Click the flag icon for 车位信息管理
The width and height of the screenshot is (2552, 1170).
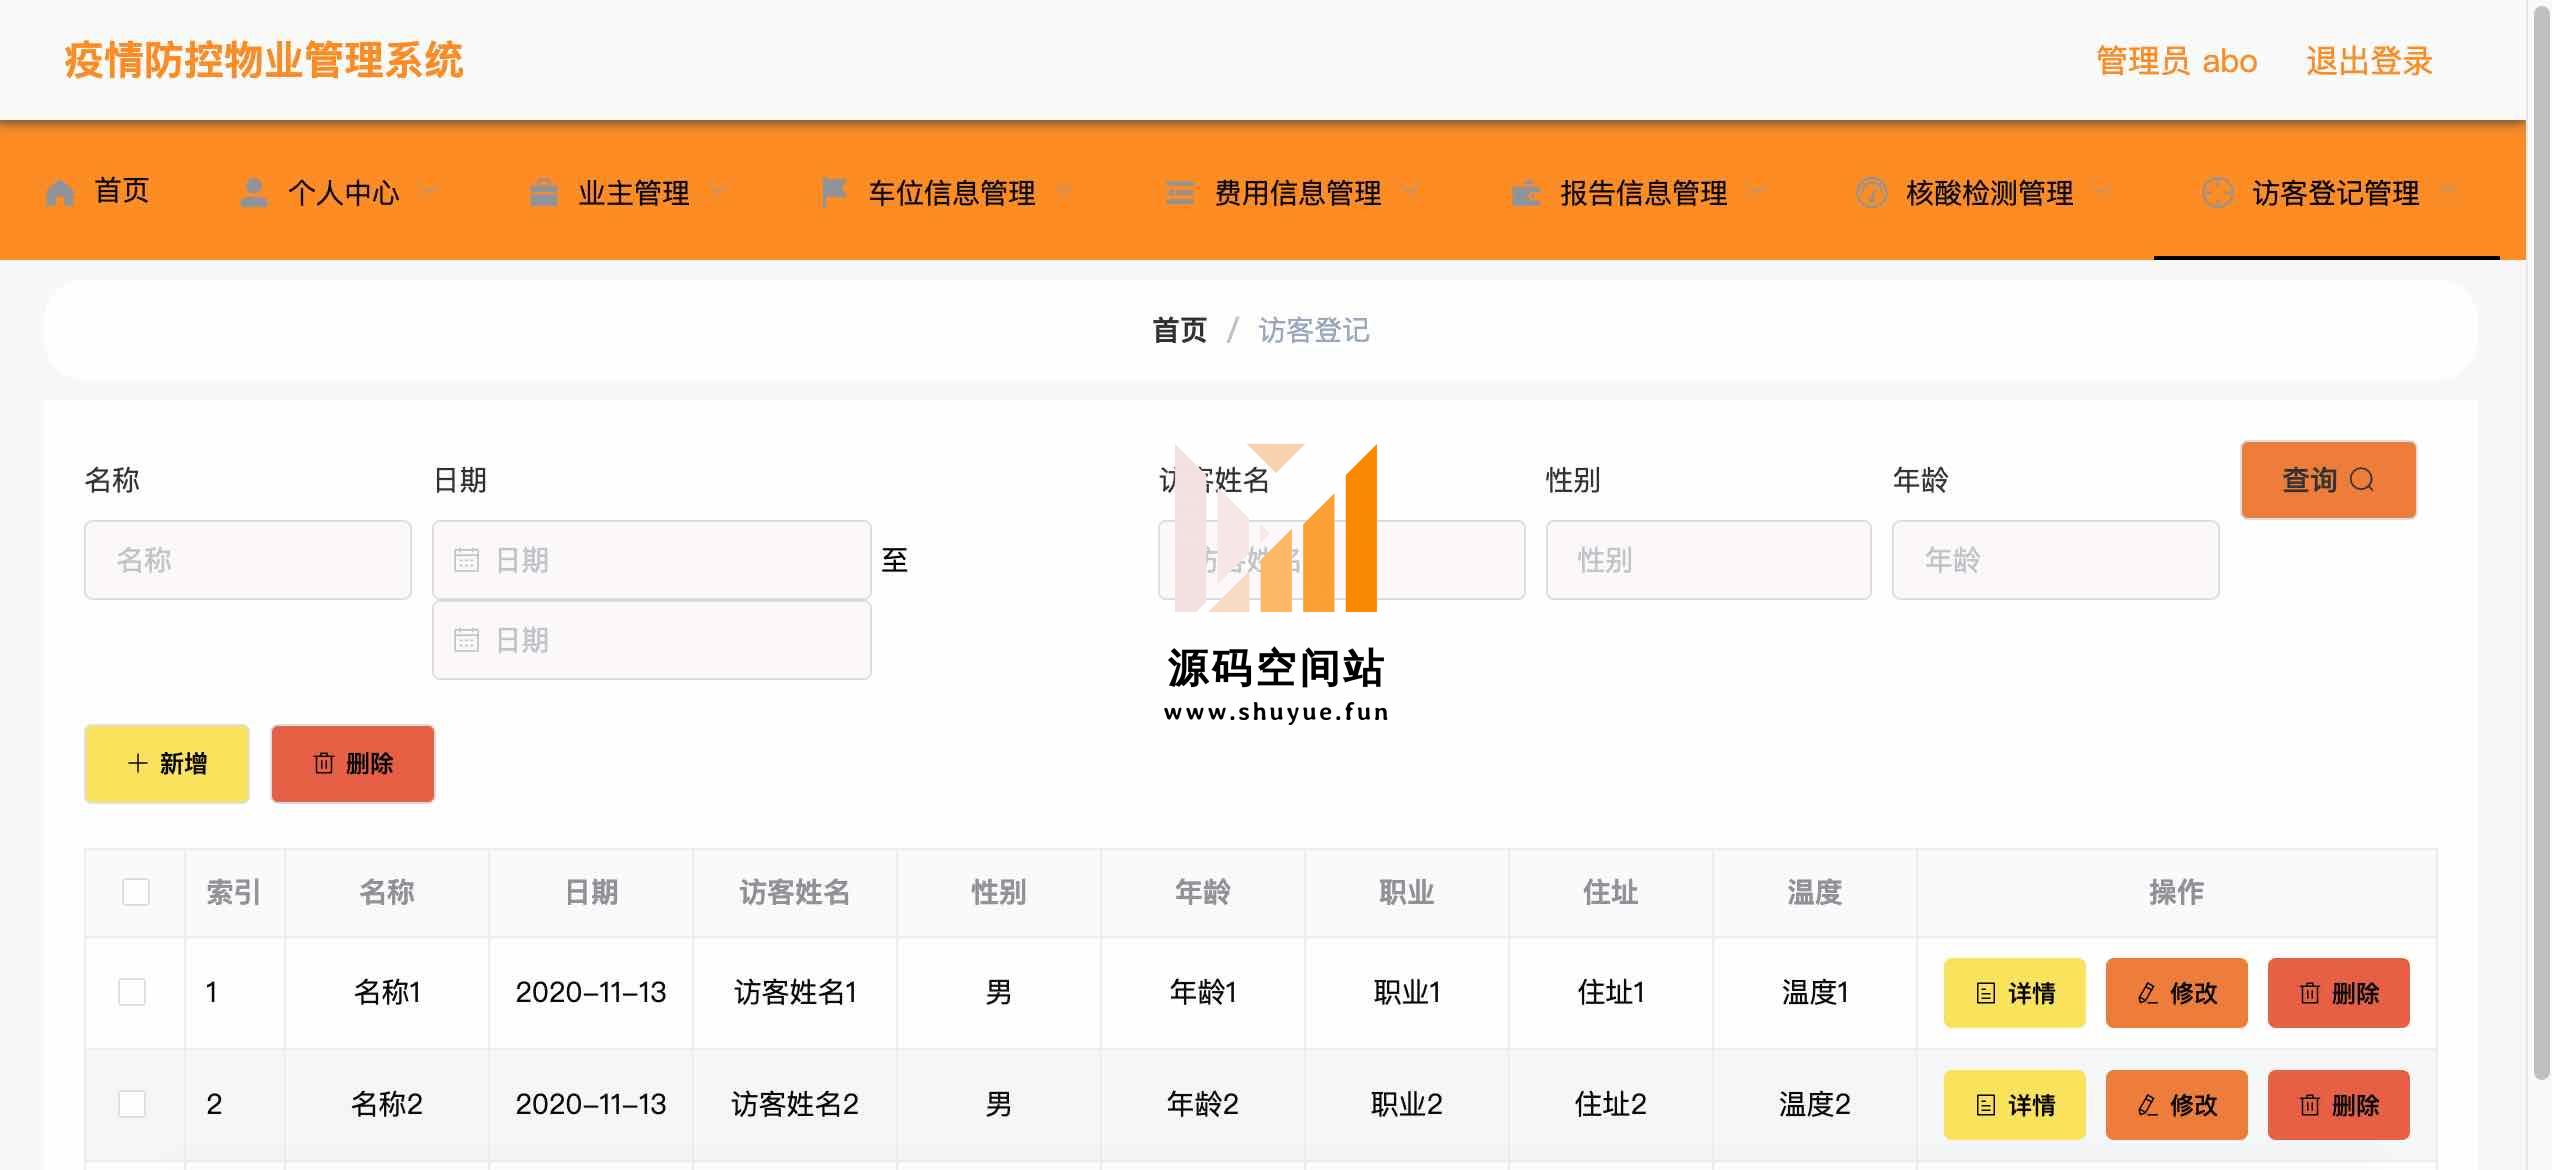coord(833,191)
